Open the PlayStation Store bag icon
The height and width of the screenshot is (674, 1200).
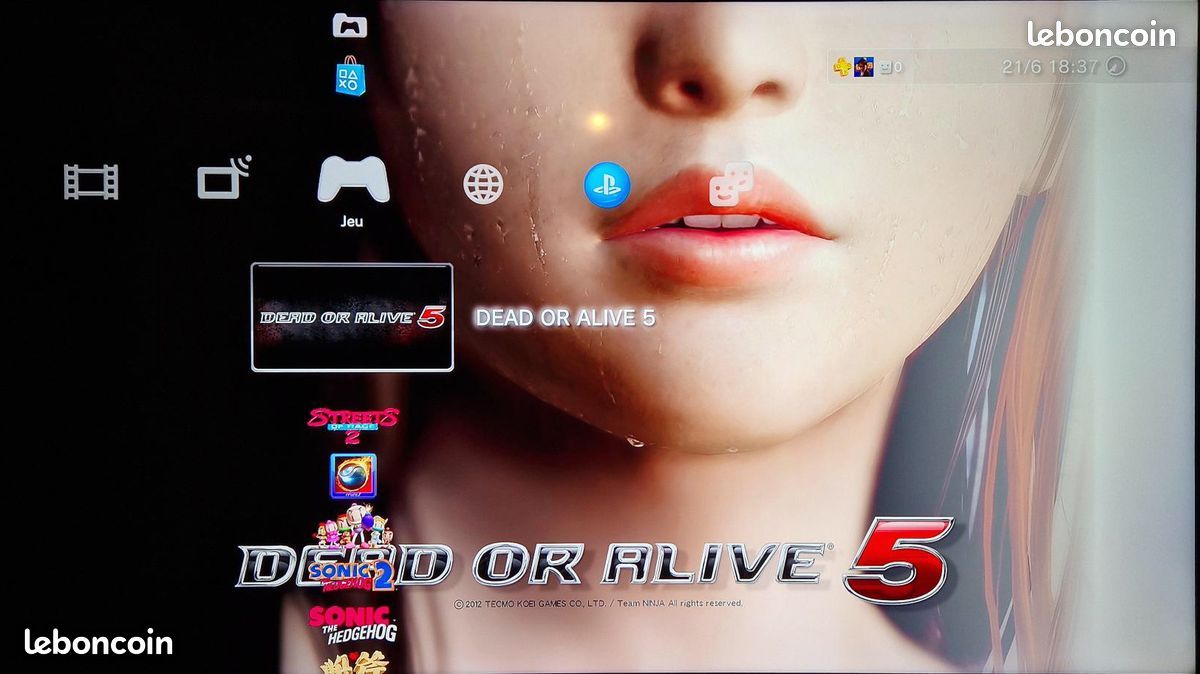(x=349, y=77)
